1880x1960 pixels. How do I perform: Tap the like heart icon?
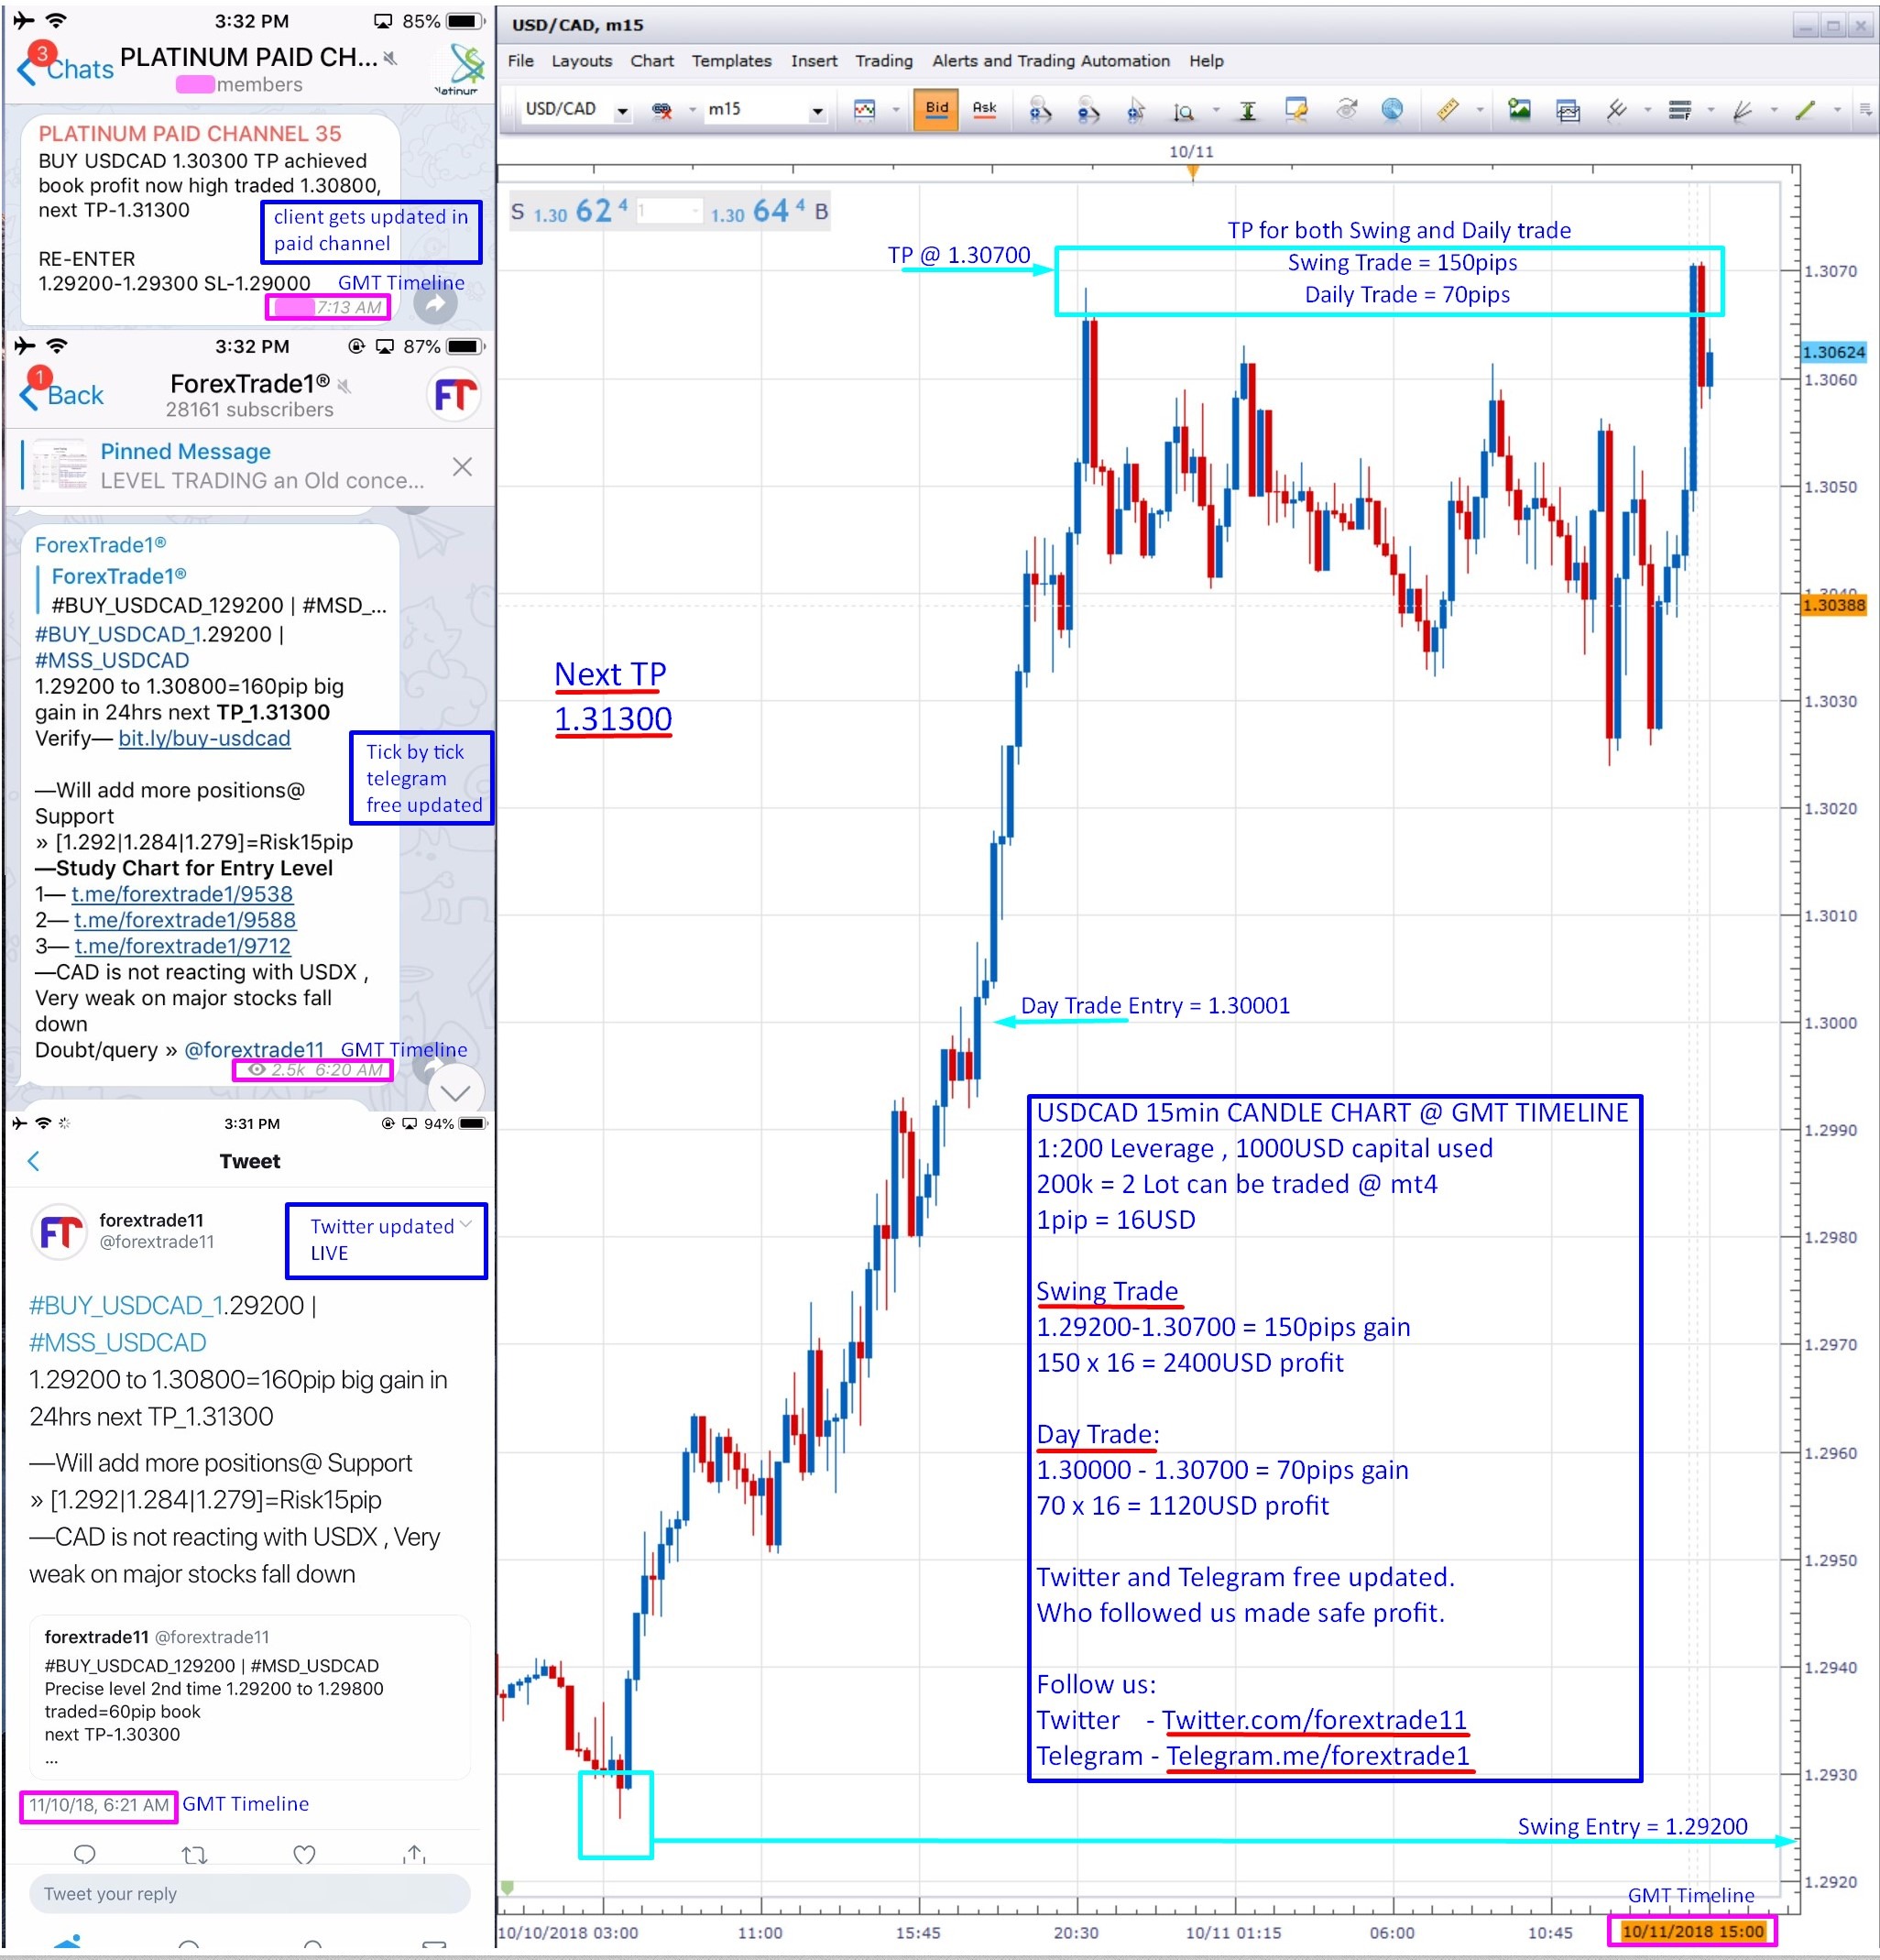point(304,1855)
